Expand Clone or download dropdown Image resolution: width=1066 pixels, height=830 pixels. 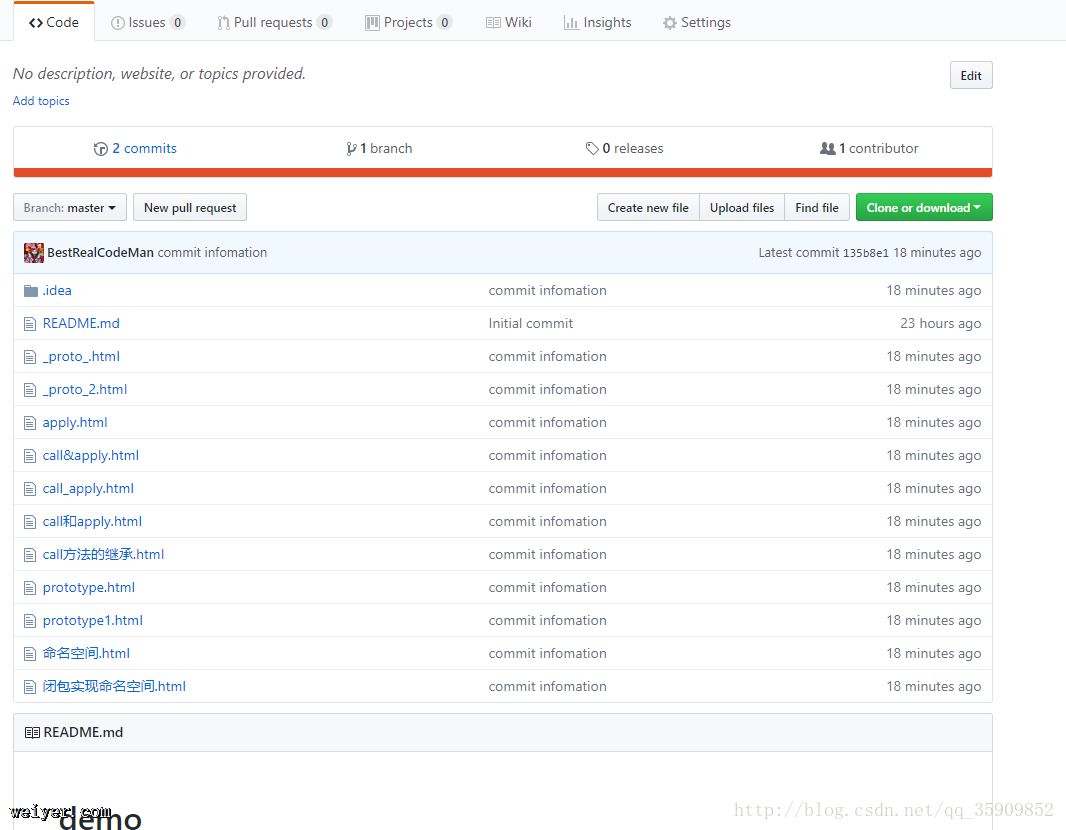[x=924, y=207]
